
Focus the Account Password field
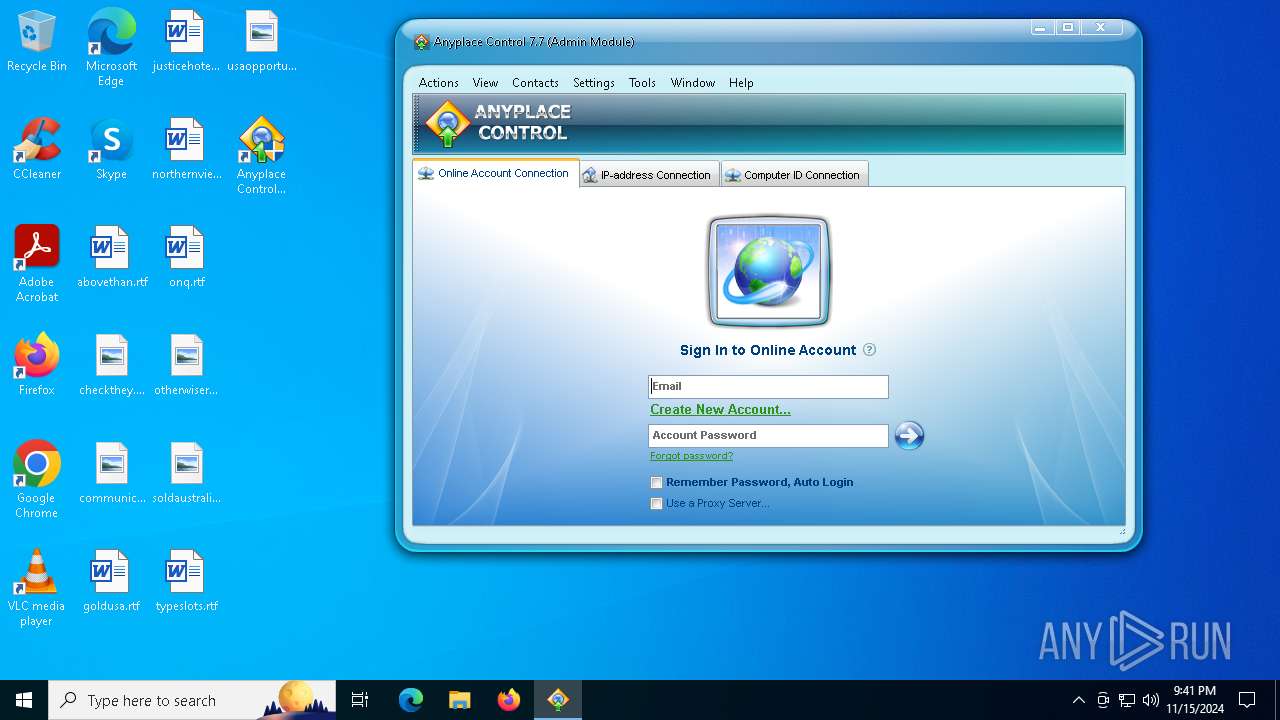click(x=768, y=435)
